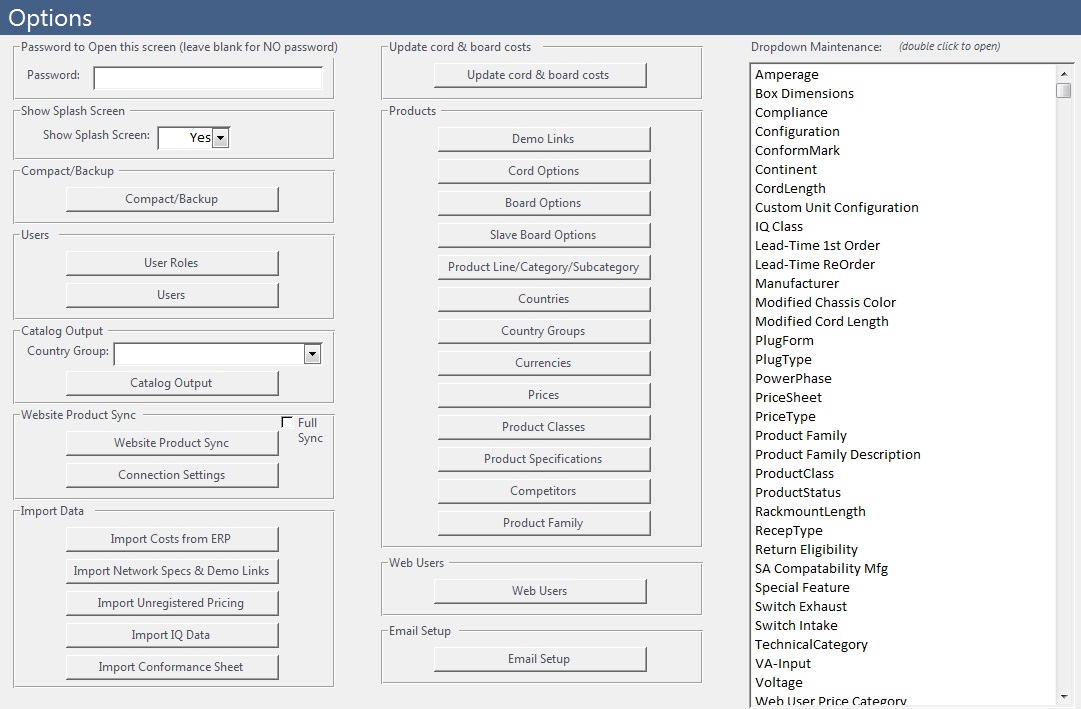This screenshot has width=1081, height=709.
Task: Open Competitors
Action: point(543,490)
